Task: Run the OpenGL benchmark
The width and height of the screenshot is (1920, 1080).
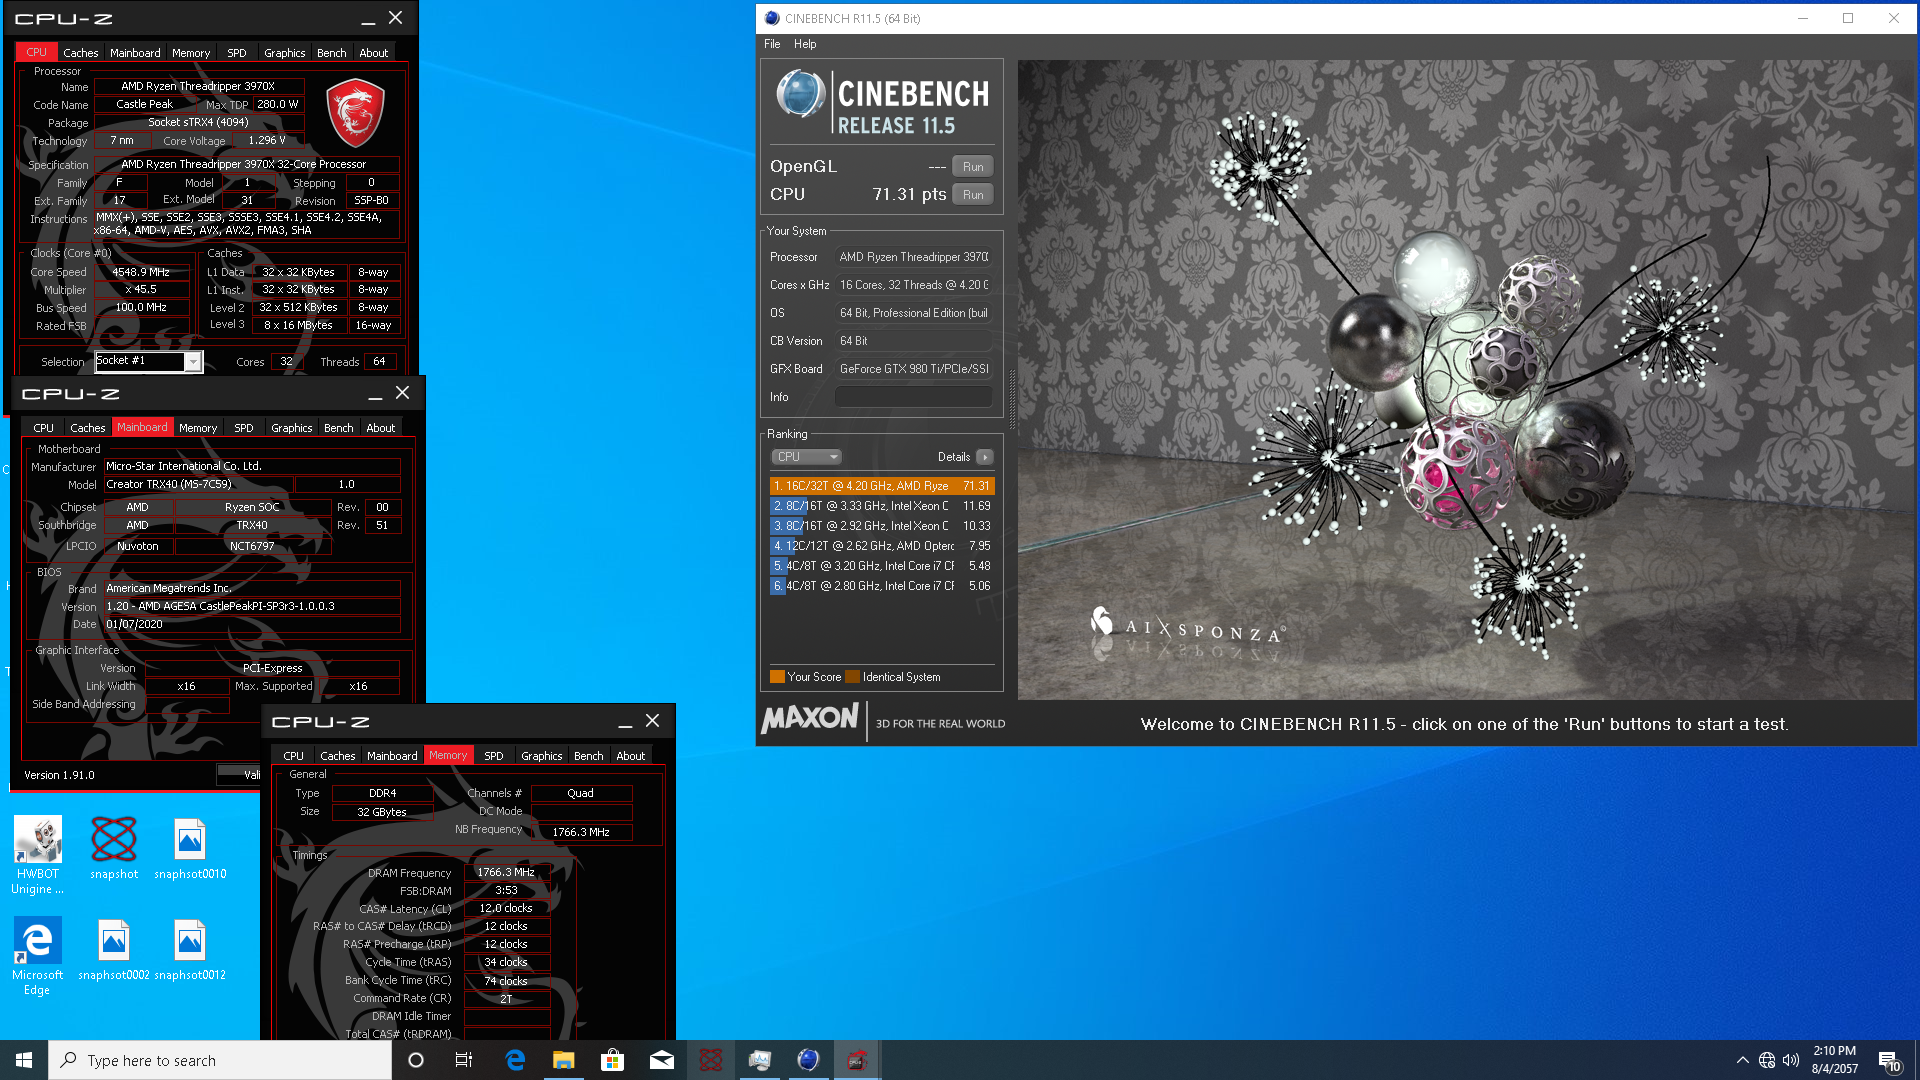Action: (x=973, y=167)
